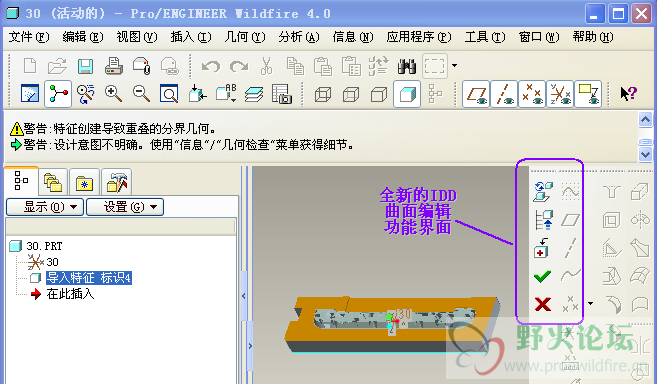Screen dimensions: 657x384
Task: Click the top IDD surface edit icon
Action: 543,192
